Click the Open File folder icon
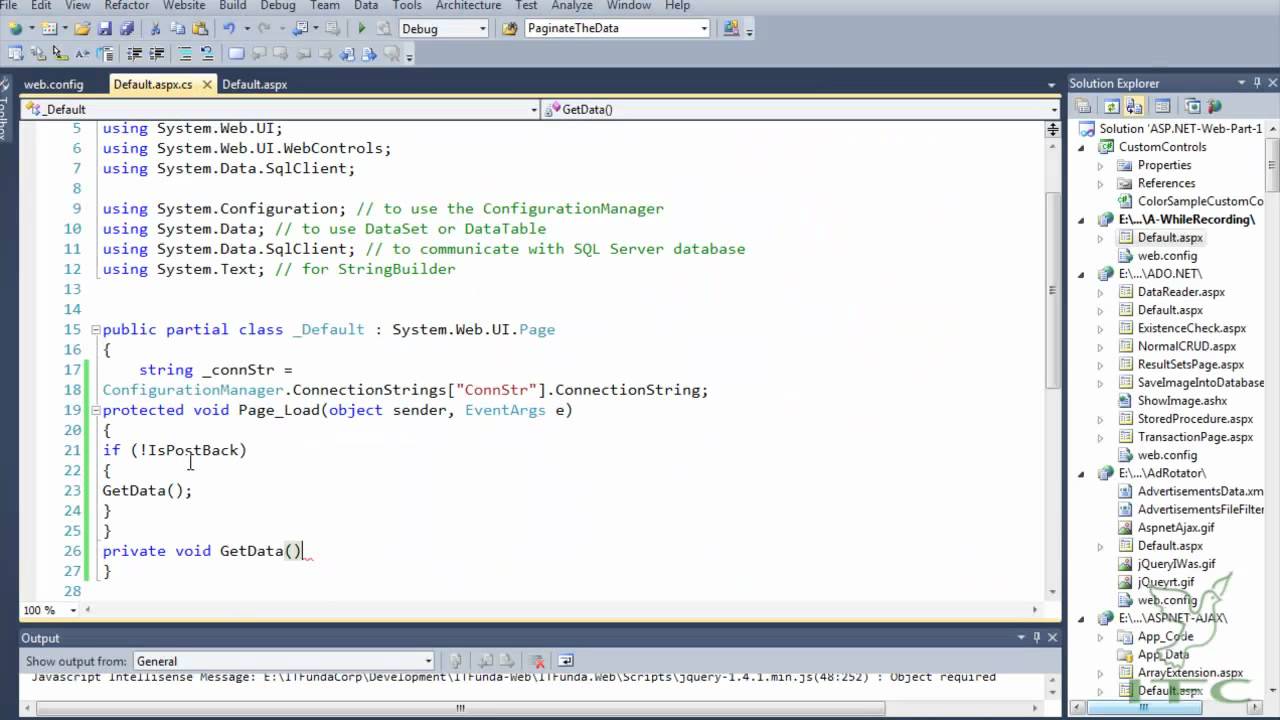Image resolution: width=1280 pixels, height=720 pixels. click(82, 28)
